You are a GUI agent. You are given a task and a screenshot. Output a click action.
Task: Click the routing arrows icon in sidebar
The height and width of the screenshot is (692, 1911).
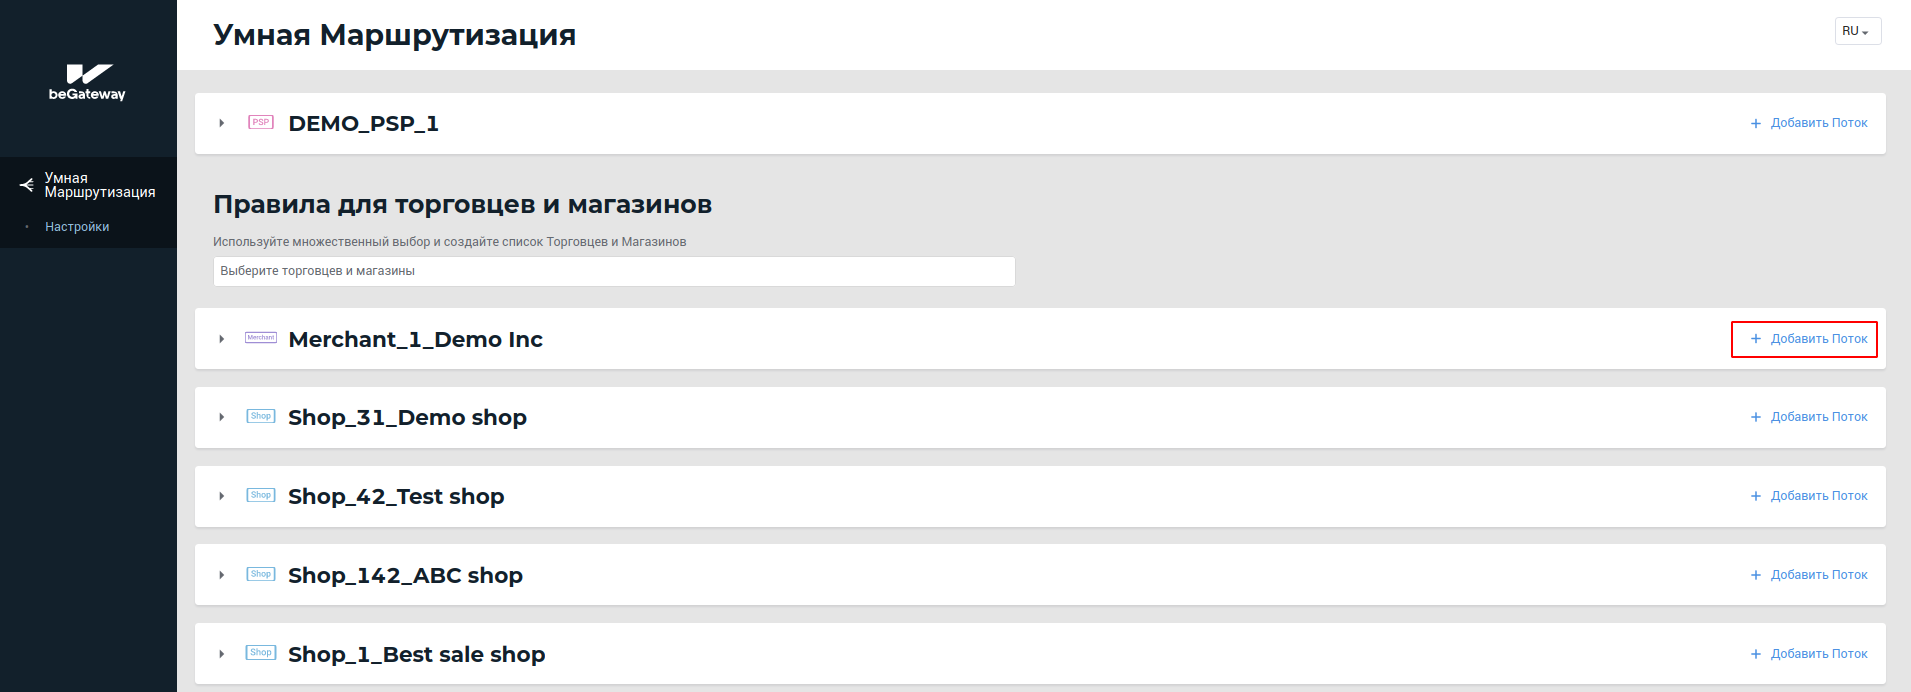tap(27, 185)
